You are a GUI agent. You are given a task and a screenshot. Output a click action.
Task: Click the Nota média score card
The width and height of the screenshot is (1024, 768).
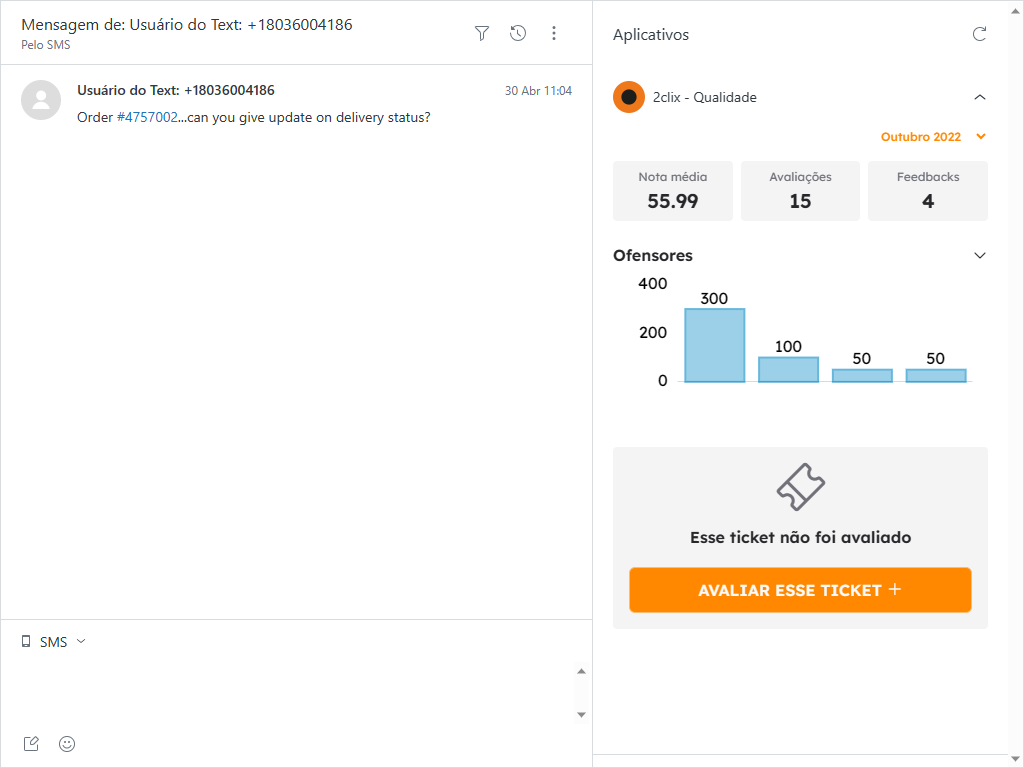point(673,191)
